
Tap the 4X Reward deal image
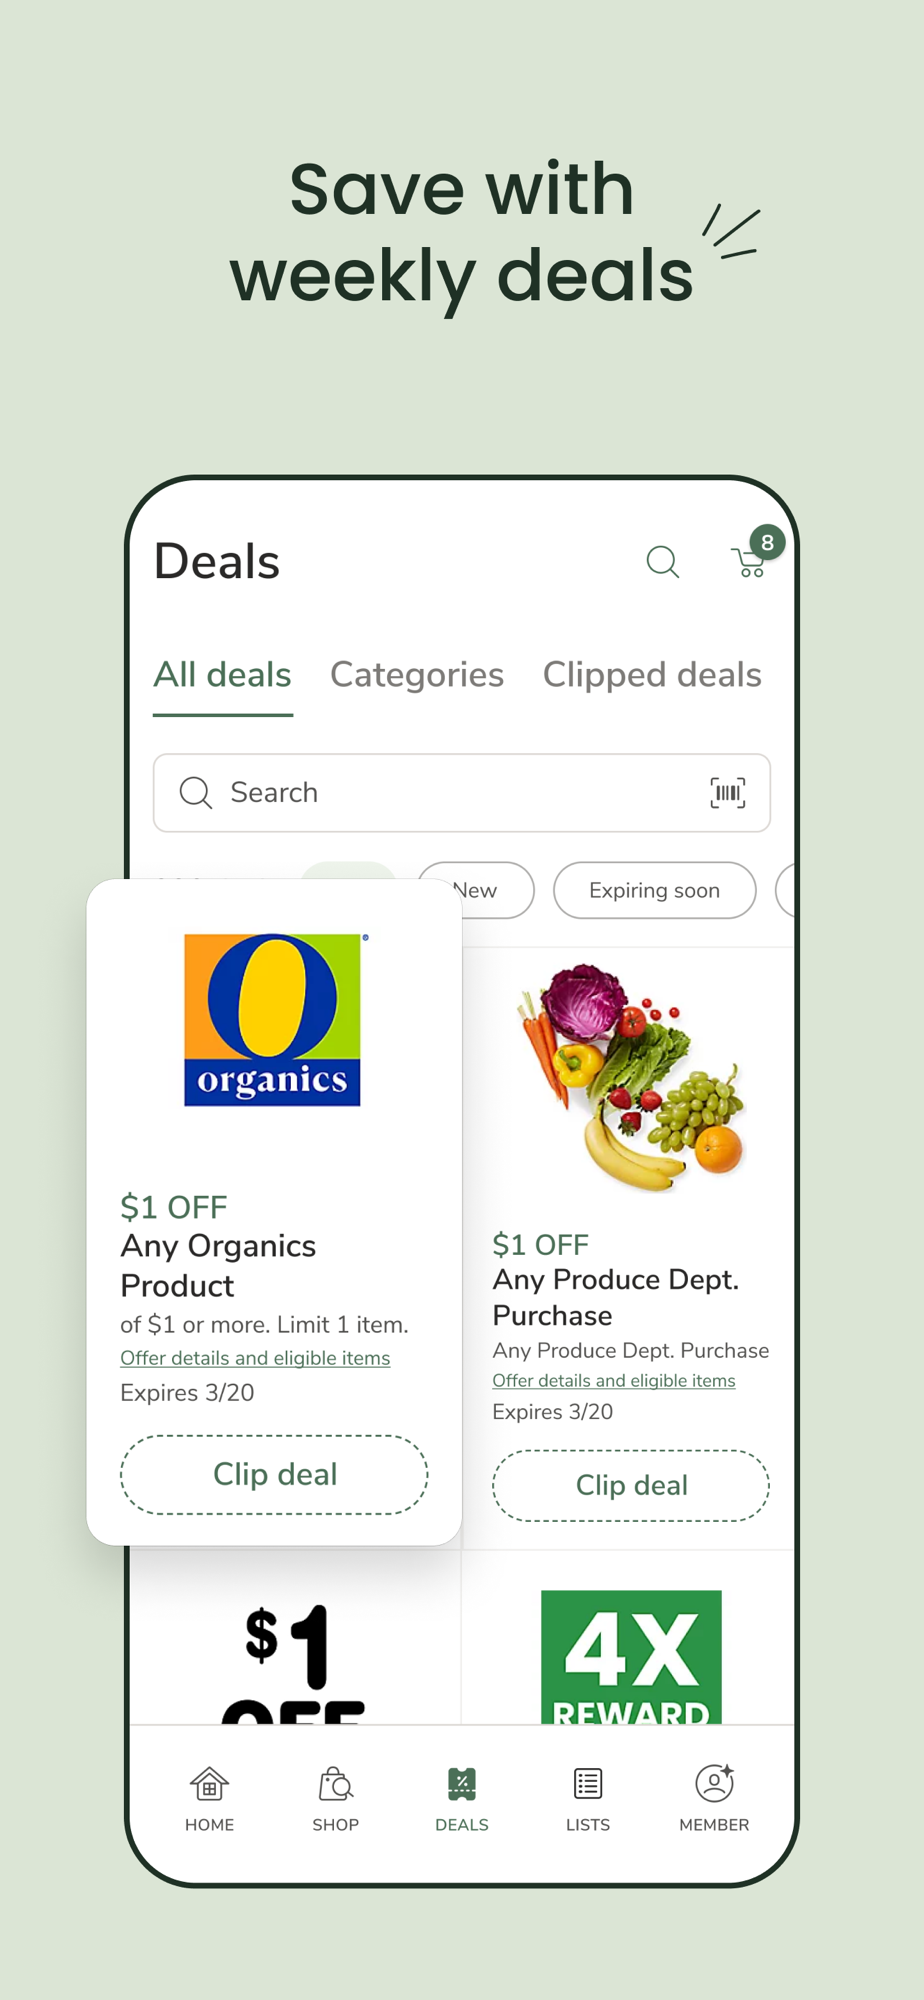tap(631, 1657)
